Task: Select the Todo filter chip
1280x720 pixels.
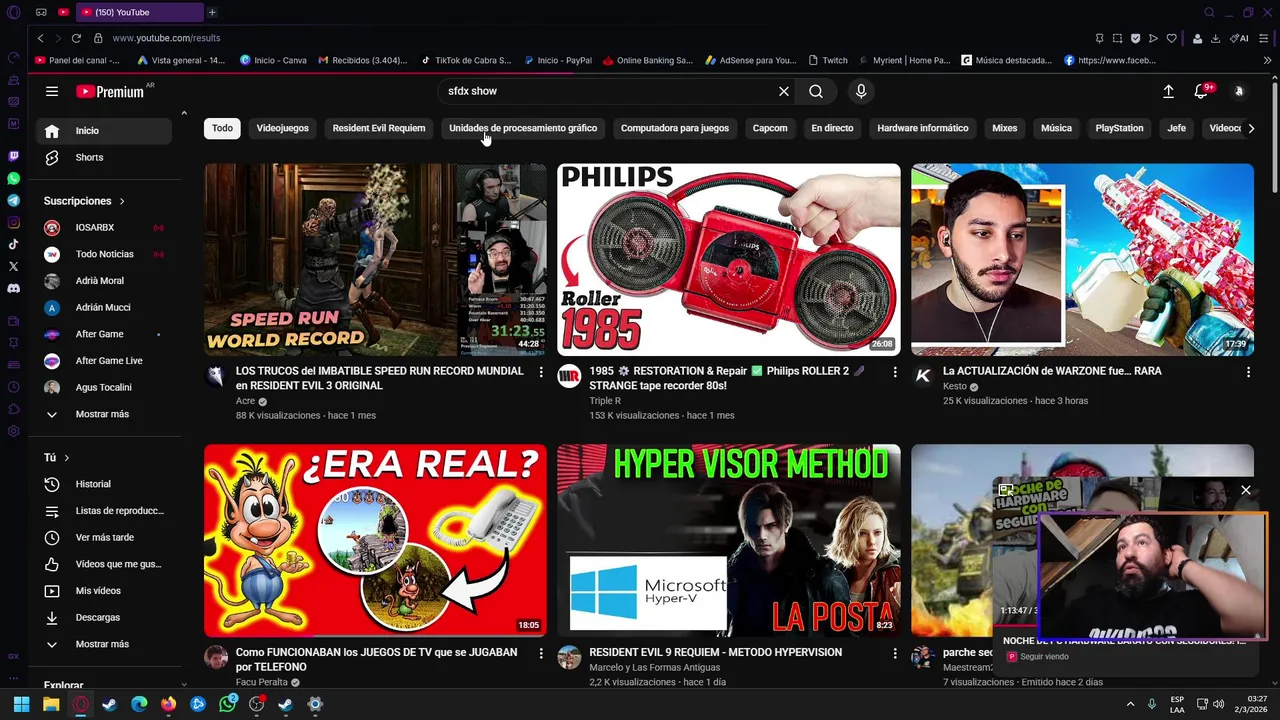Action: point(222,128)
